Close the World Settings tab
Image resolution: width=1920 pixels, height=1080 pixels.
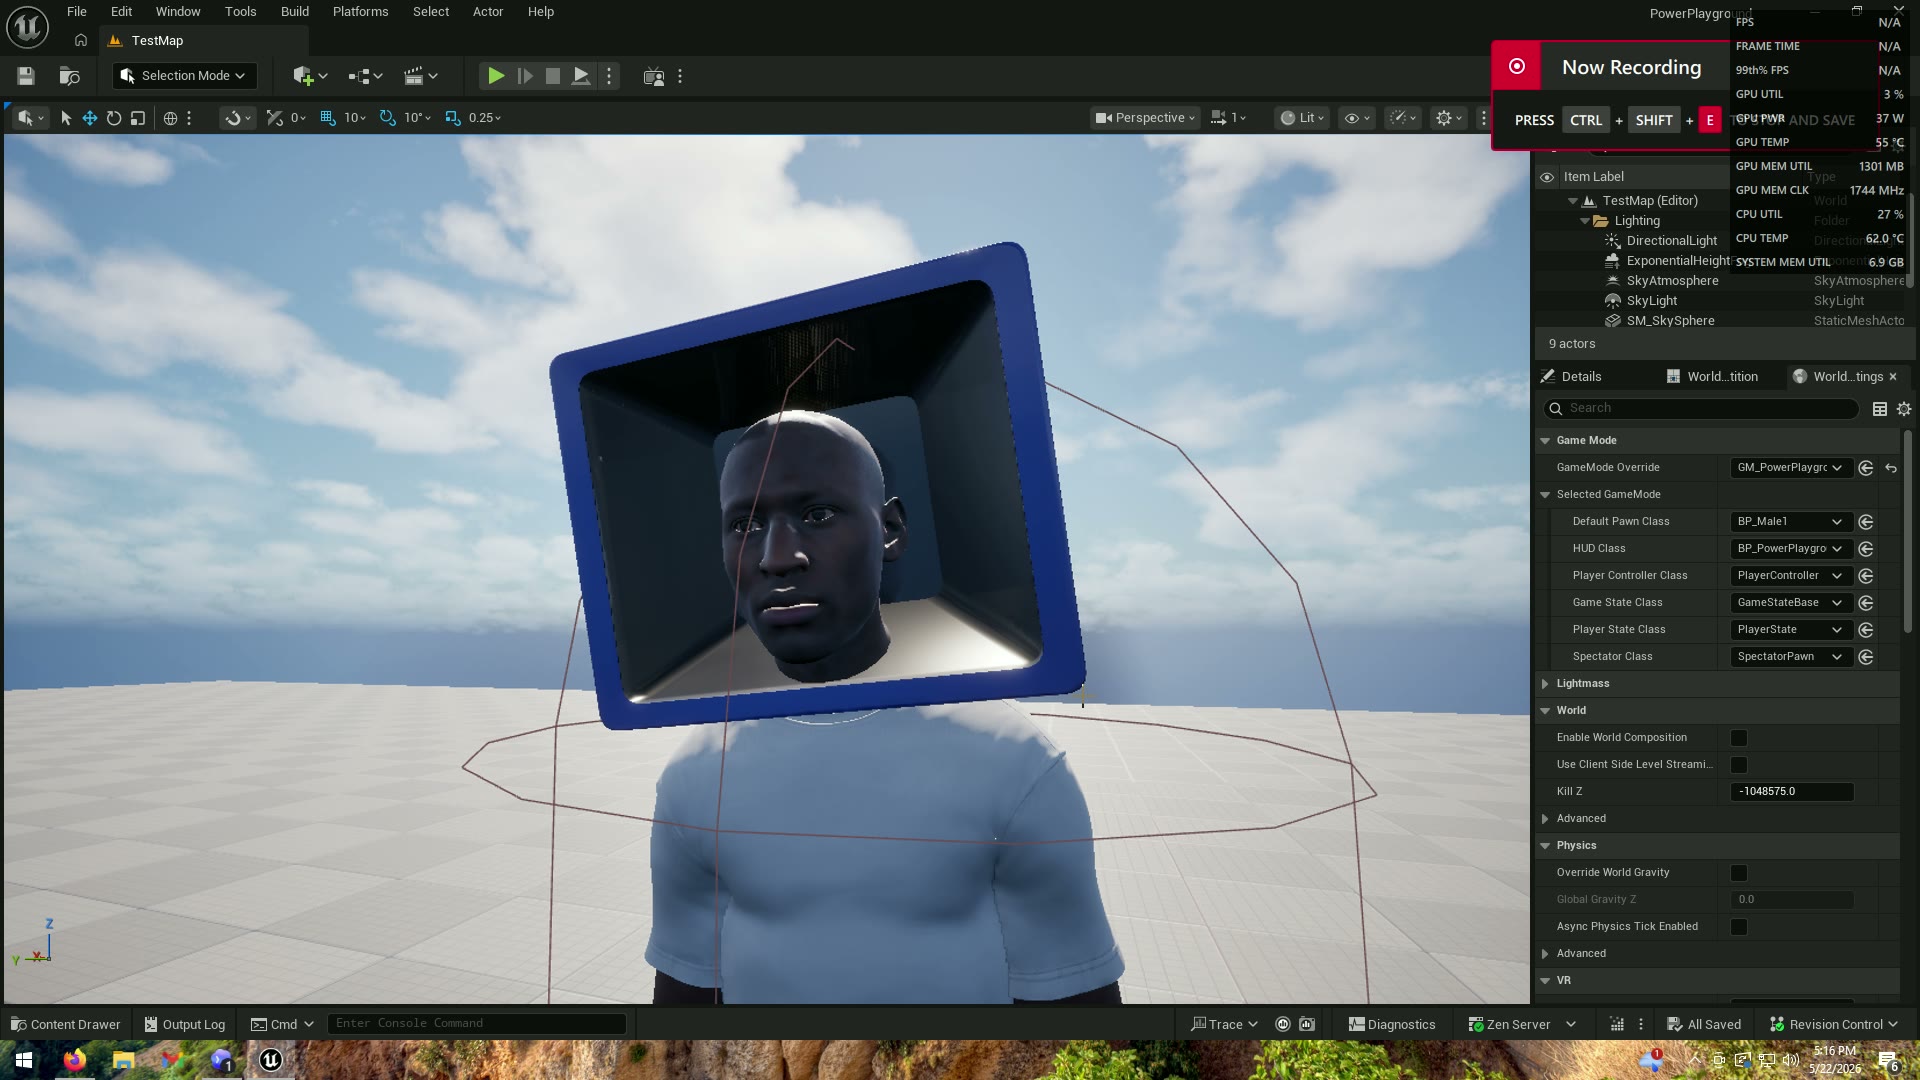click(1893, 377)
